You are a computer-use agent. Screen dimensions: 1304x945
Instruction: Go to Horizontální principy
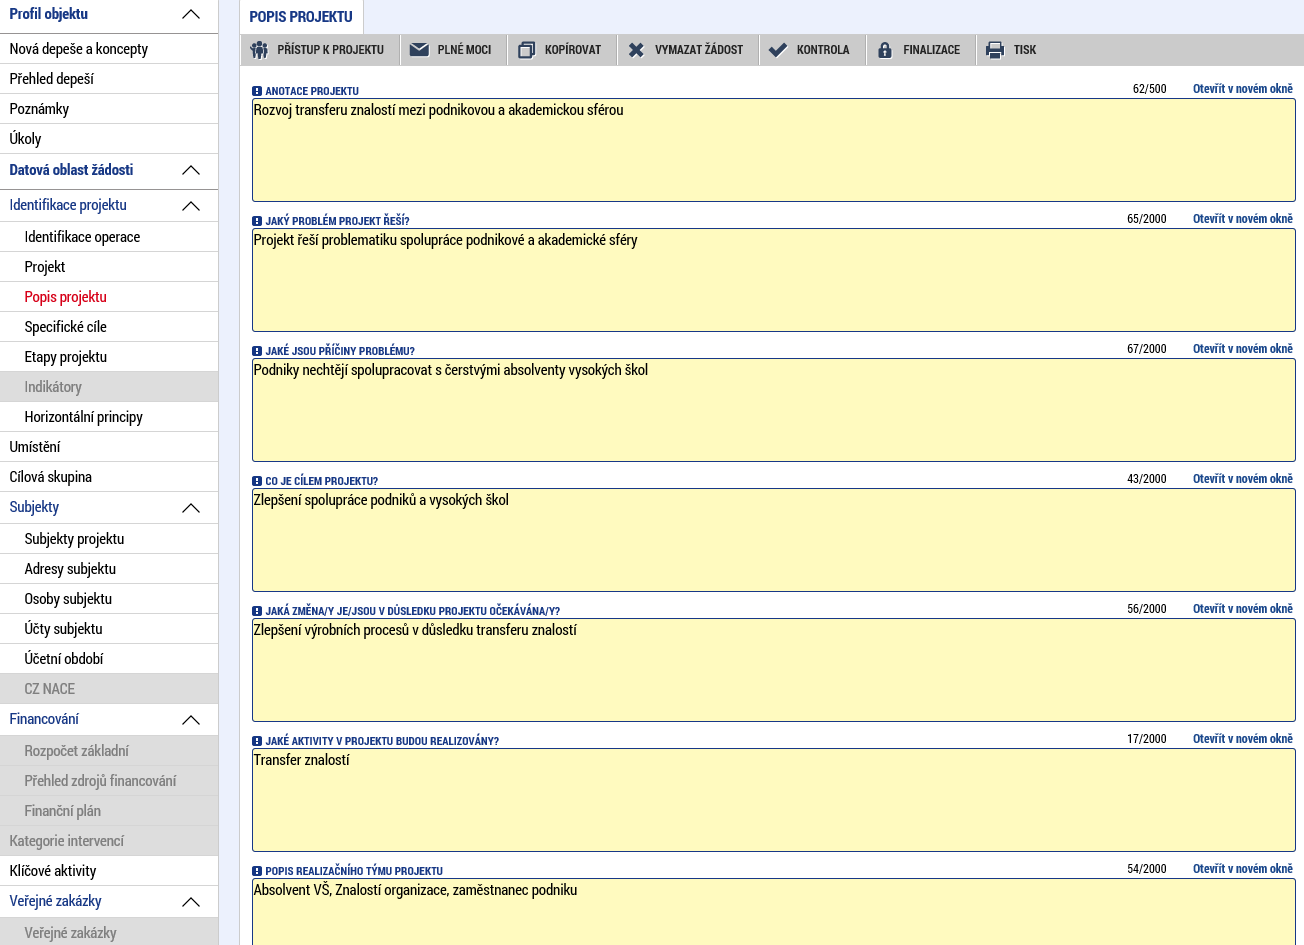click(x=109, y=417)
